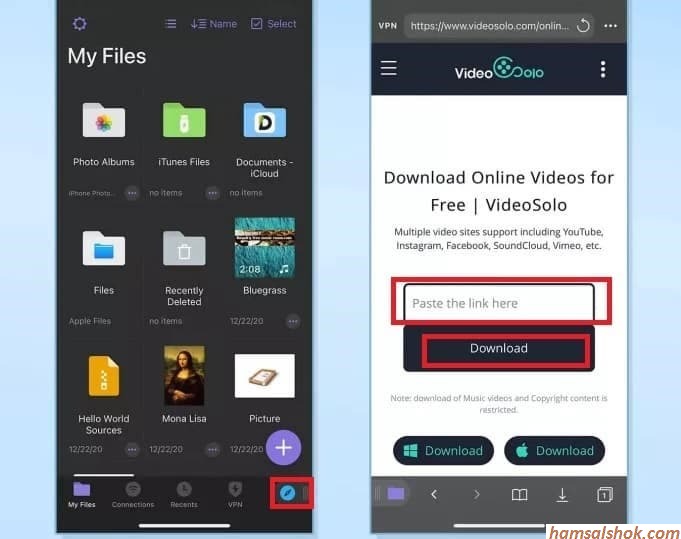This screenshot has height=539, width=681.
Task: Open the VideoSolo hamburger menu
Action: [389, 68]
